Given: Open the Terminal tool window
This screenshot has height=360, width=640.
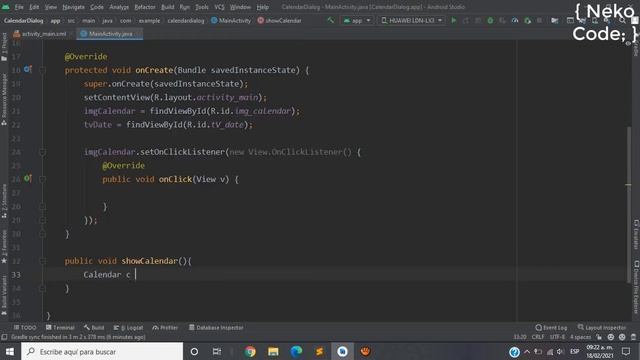Looking at the screenshot, I should tap(60, 327).
